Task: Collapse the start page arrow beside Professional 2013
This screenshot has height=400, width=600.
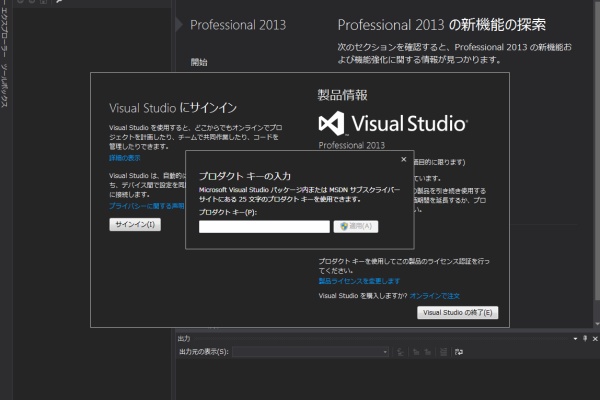Action: tap(178, 22)
